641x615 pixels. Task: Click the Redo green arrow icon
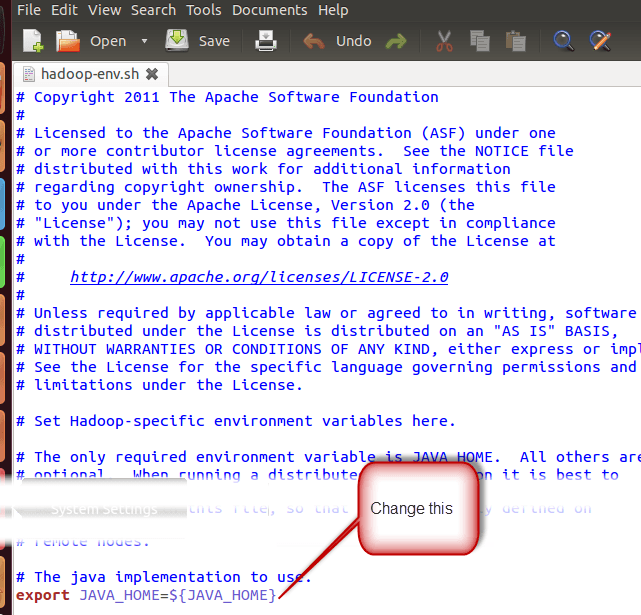click(x=396, y=41)
